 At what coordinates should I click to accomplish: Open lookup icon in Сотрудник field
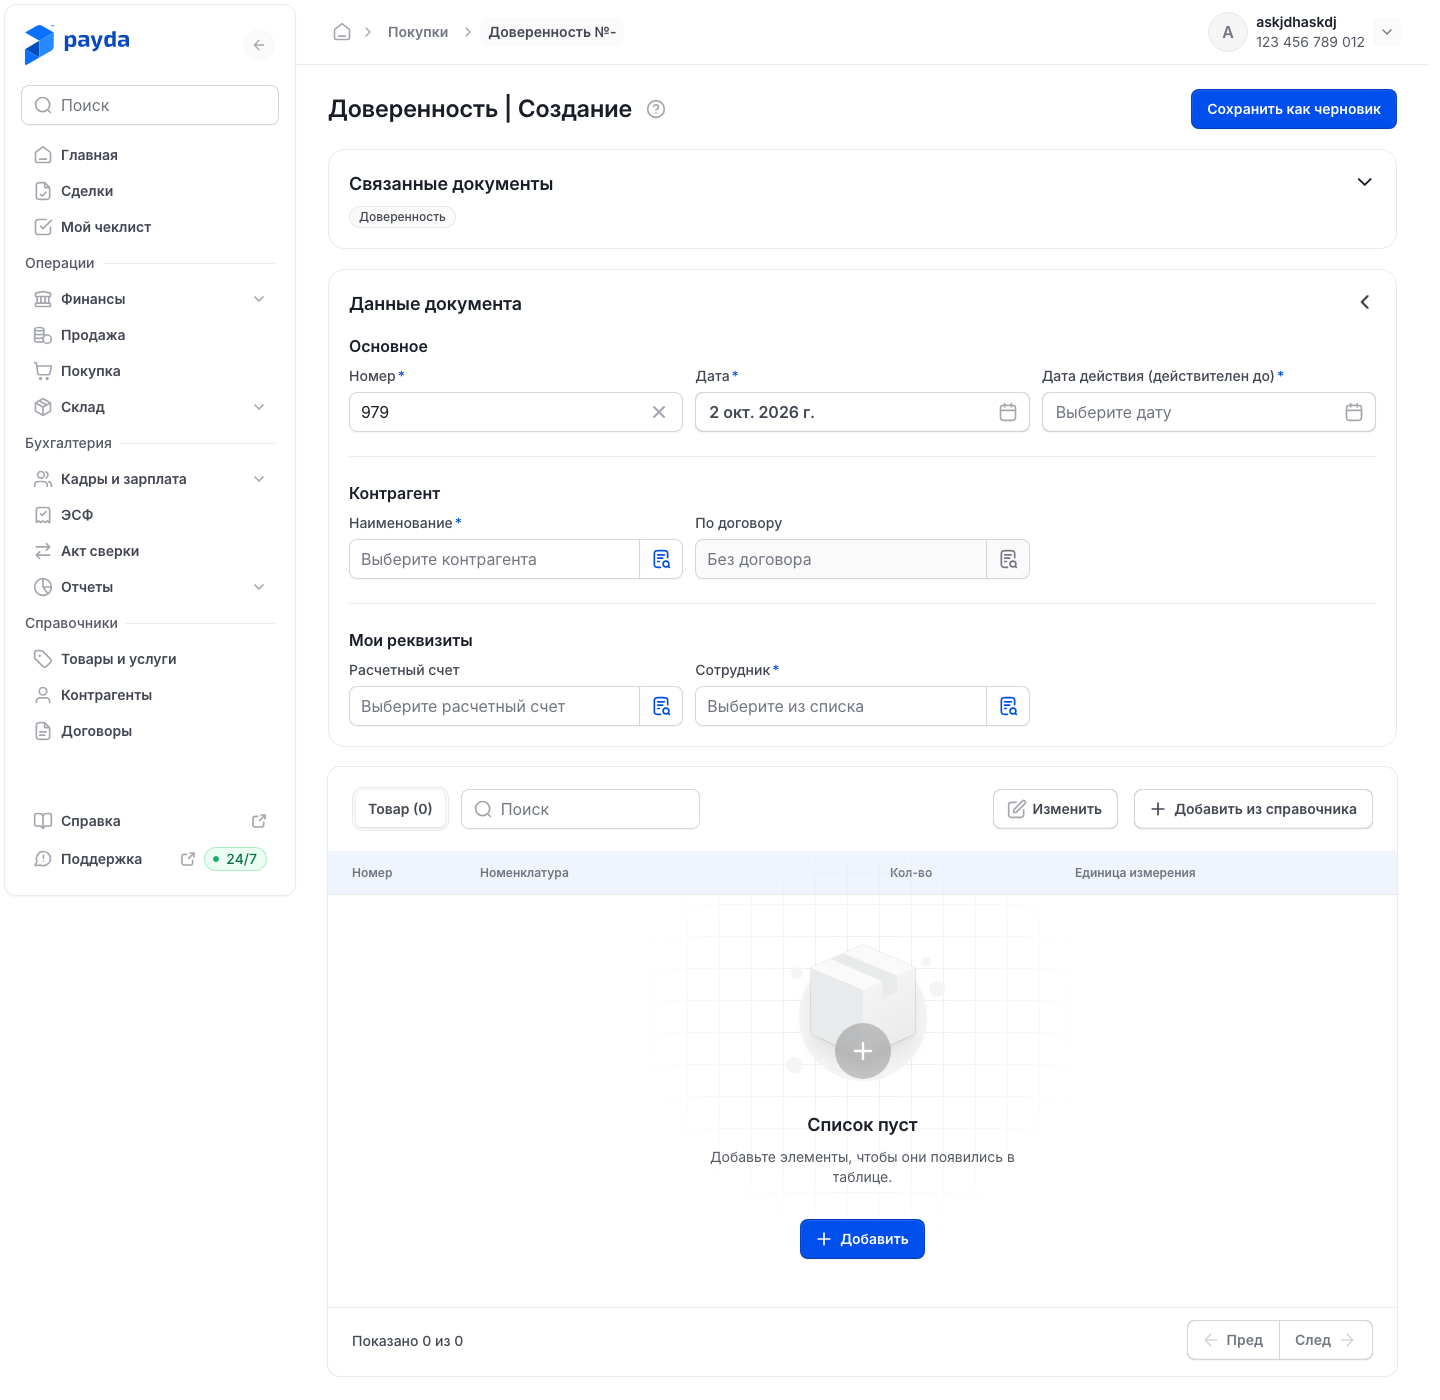pos(1008,706)
